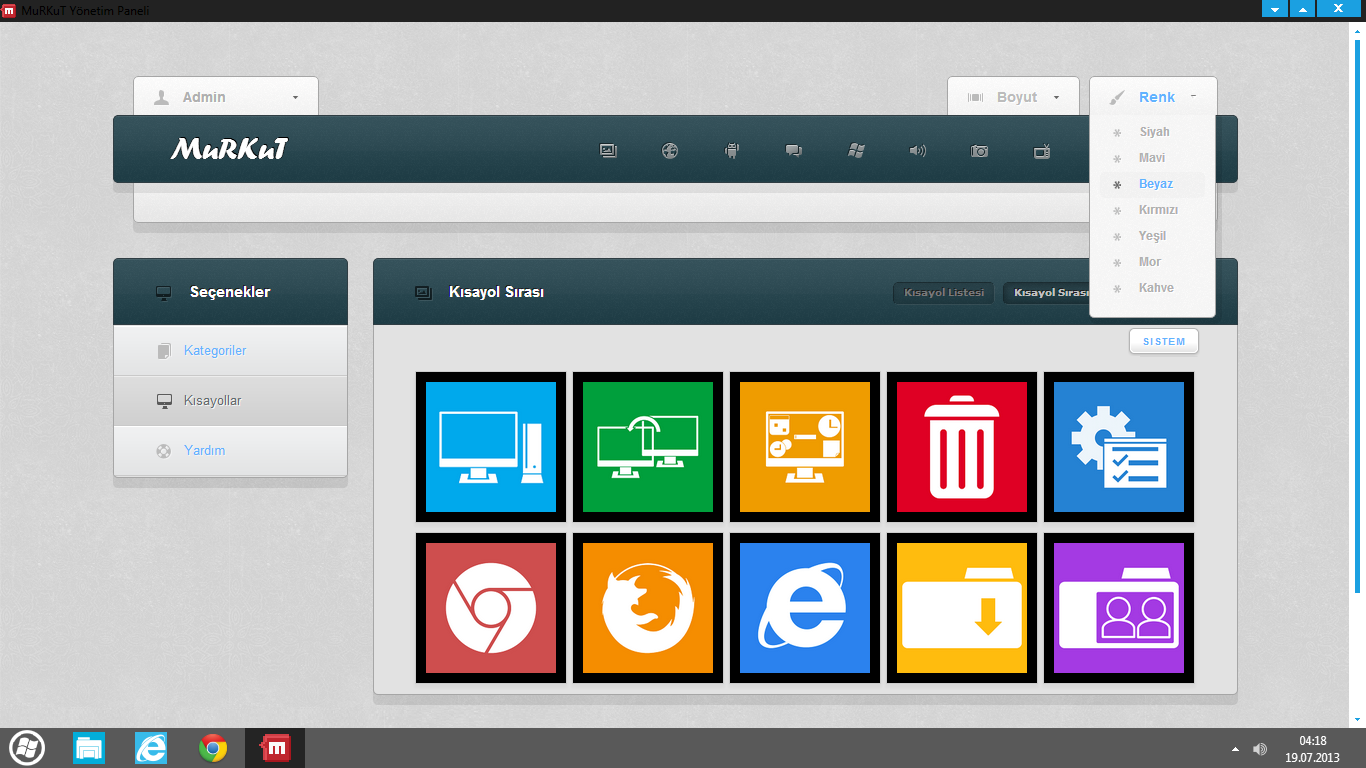
Task: Launch the Firefox shortcut tile
Action: click(x=648, y=608)
